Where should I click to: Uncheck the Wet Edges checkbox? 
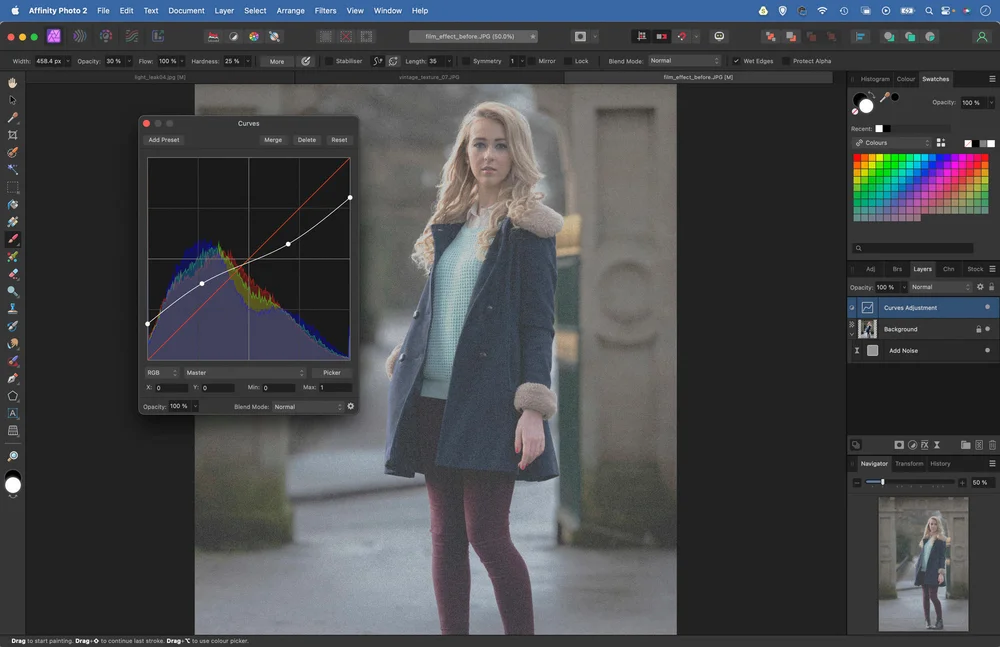736,61
